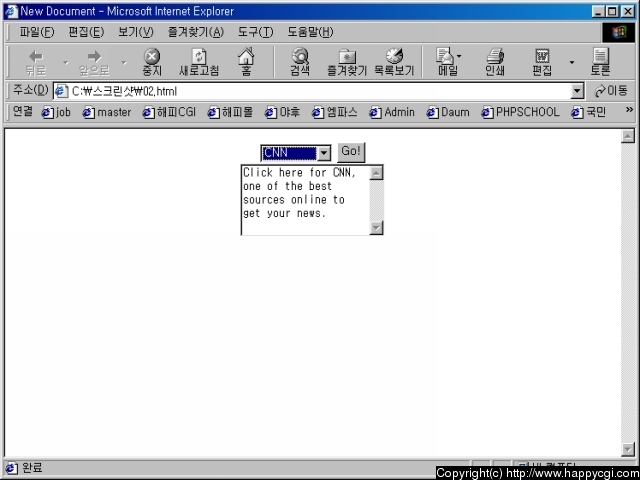Open the PHPSCHOOL link in links bar
The width and height of the screenshot is (640, 480).
520,112
